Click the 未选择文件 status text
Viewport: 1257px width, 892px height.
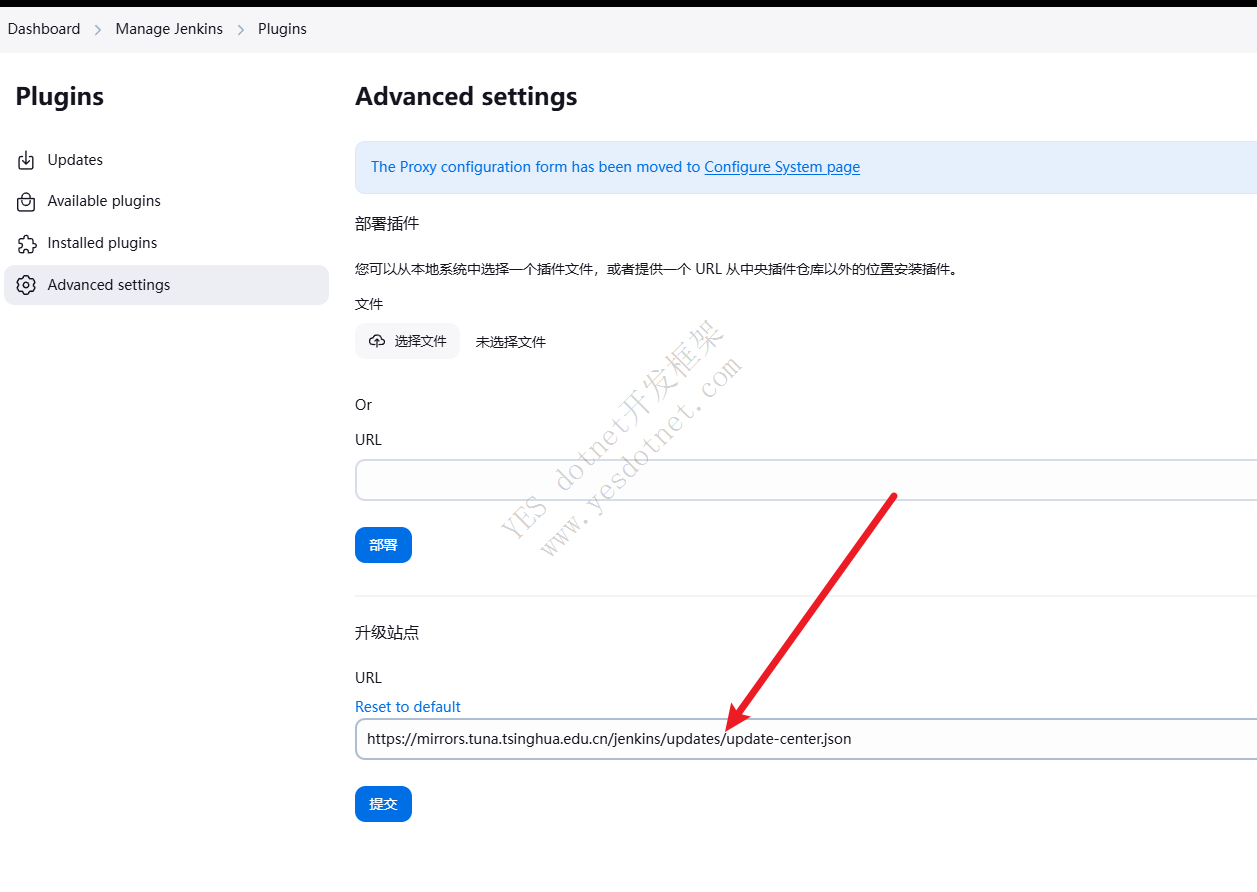pyautogui.click(x=510, y=342)
